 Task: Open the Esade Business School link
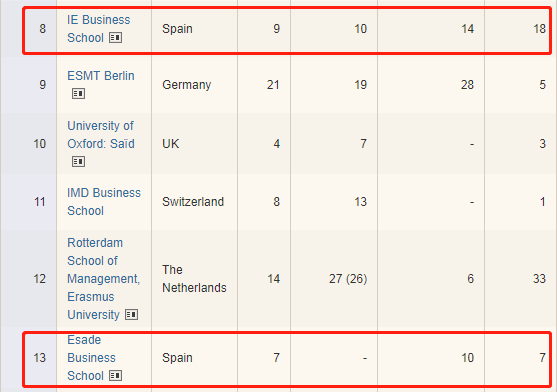(91, 358)
